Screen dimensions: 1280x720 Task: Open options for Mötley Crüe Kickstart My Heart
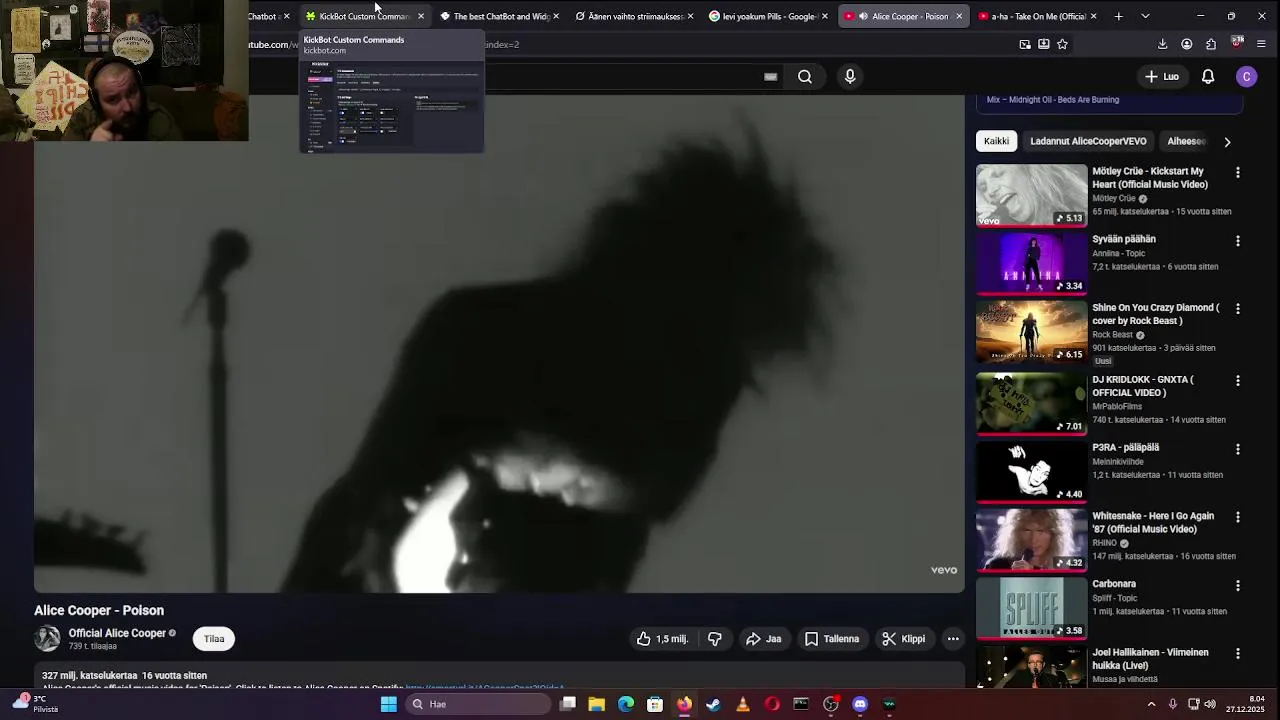(x=1238, y=173)
